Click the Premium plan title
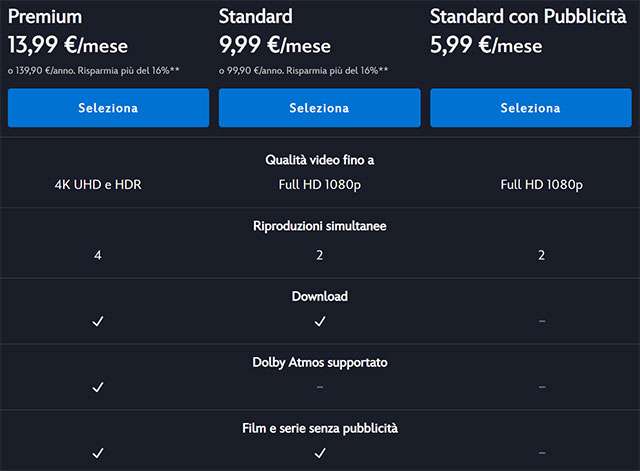Screen dimensions: 640x471 (x=45, y=17)
